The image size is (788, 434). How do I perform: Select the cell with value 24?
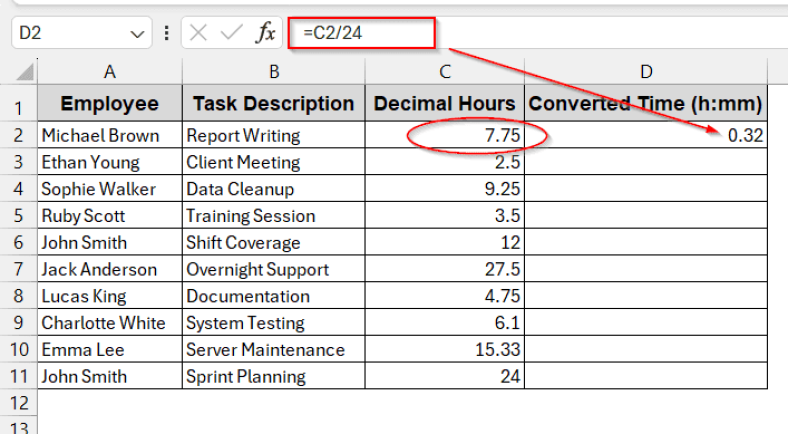[445, 376]
